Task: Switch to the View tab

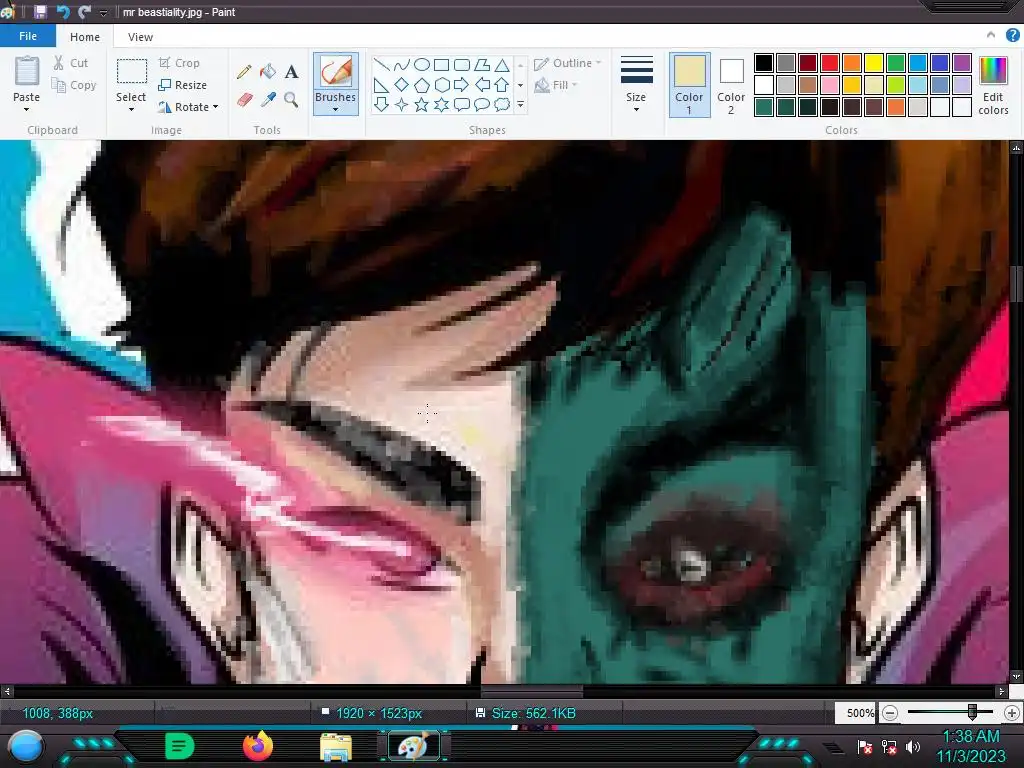Action: 140,37
